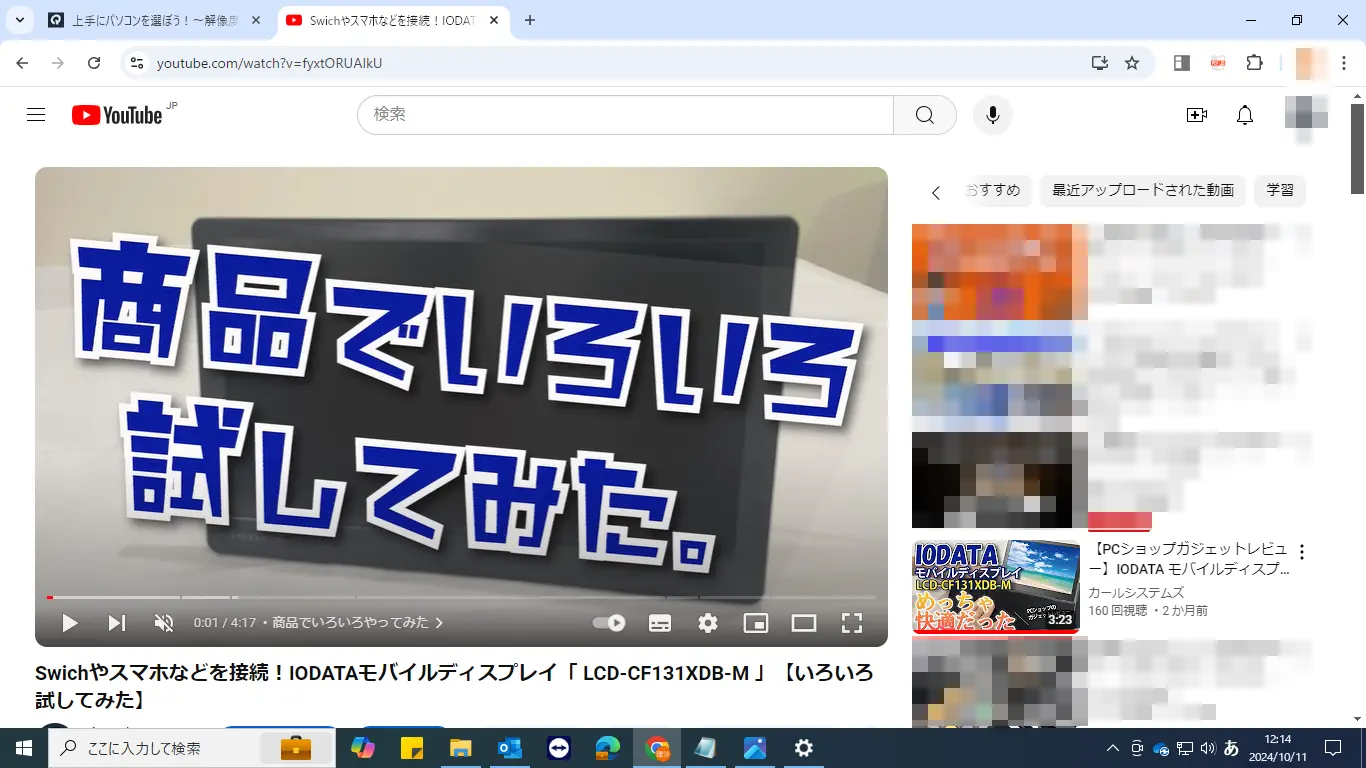Viewport: 1366px width, 768px height.
Task: Toggle subtitles in the player
Action: pos(660,623)
